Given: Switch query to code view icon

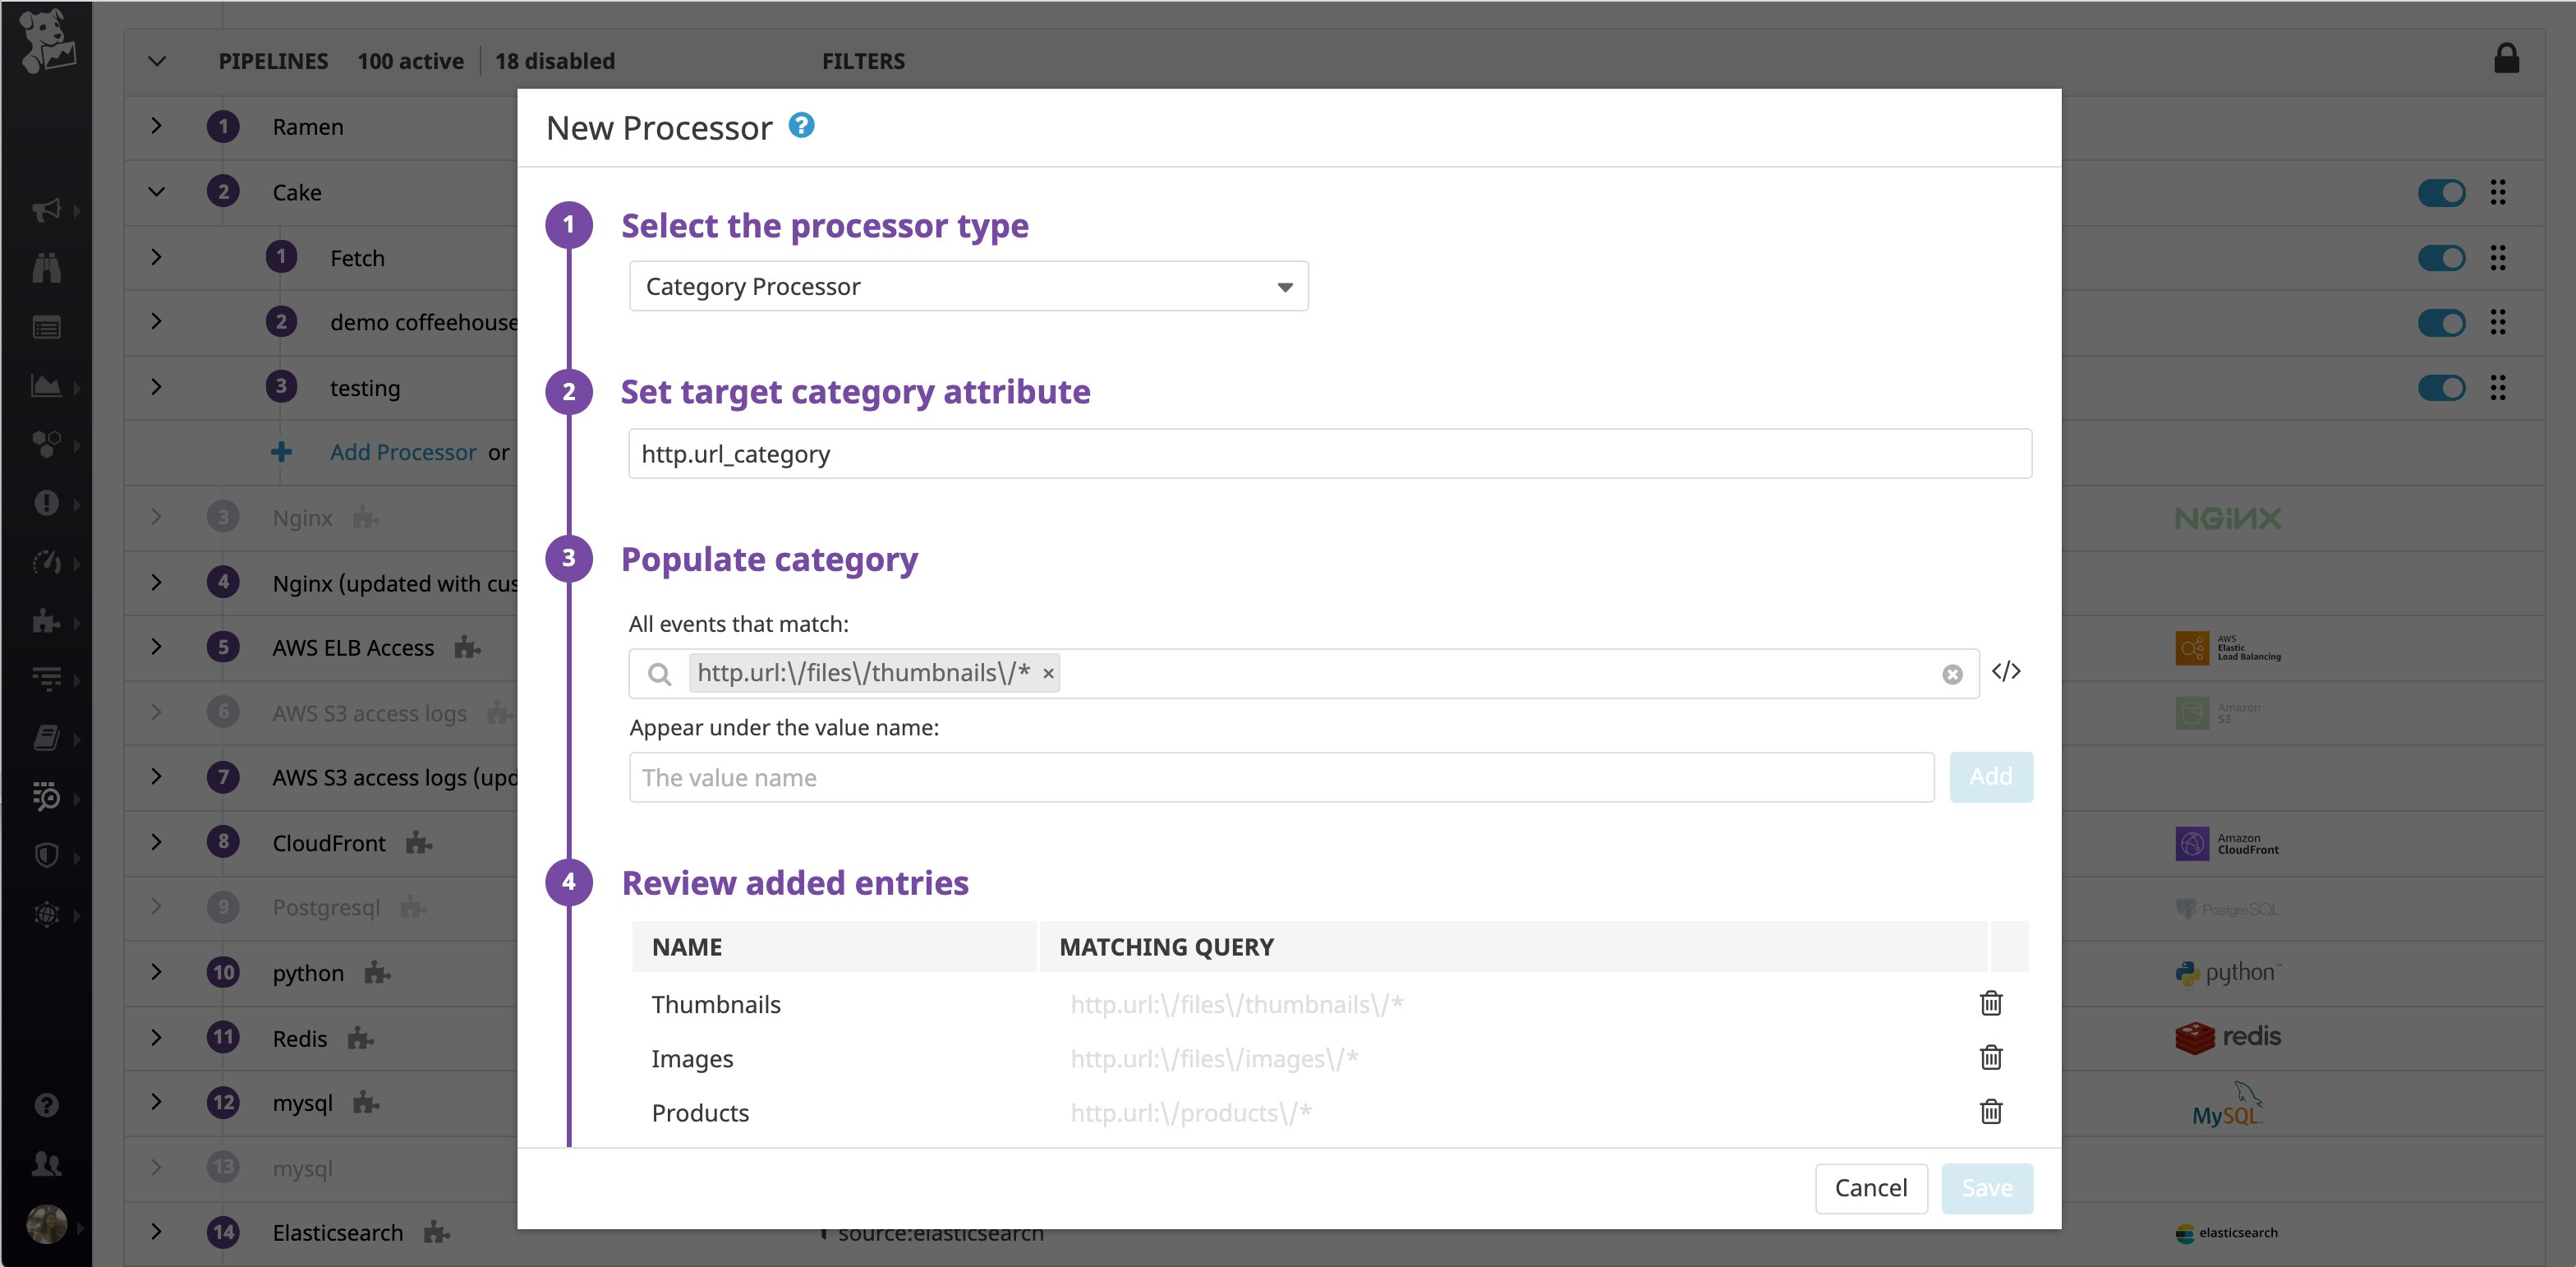Looking at the screenshot, I should 2006,672.
